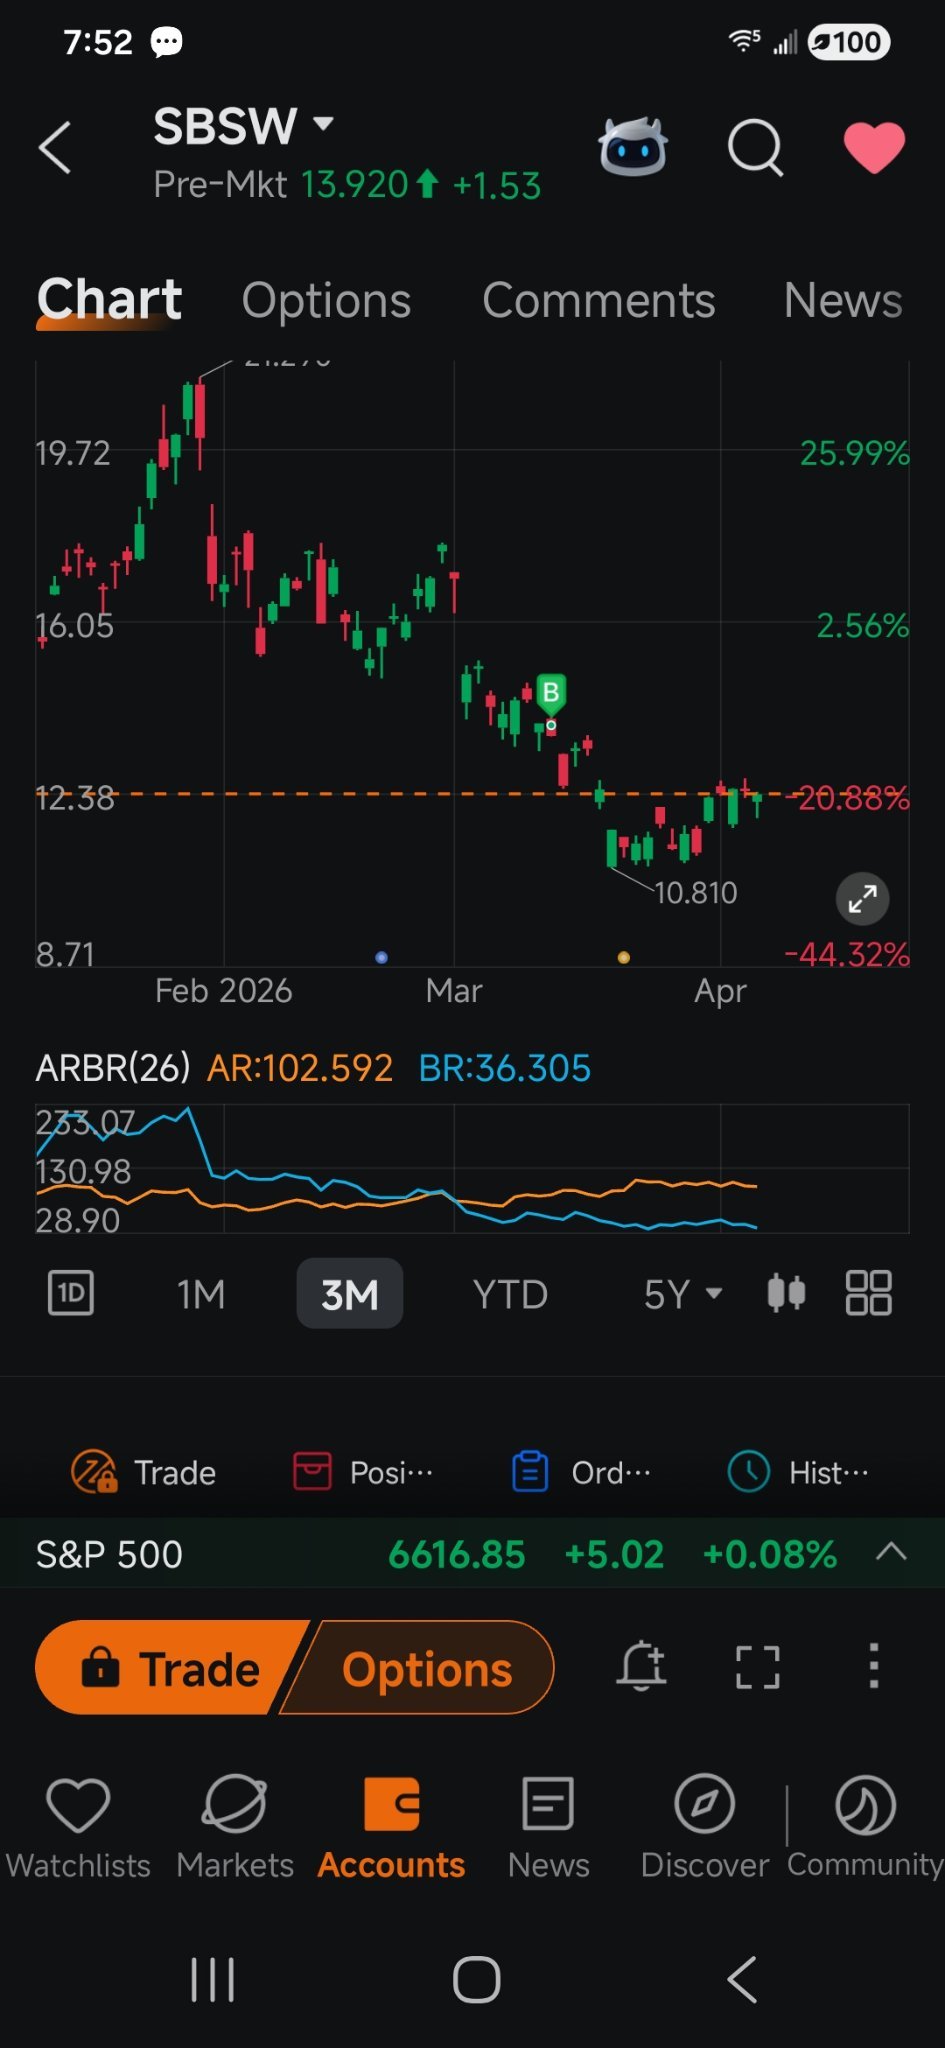Select the green B buy marker on chart
The image size is (945, 2048).
click(550, 692)
